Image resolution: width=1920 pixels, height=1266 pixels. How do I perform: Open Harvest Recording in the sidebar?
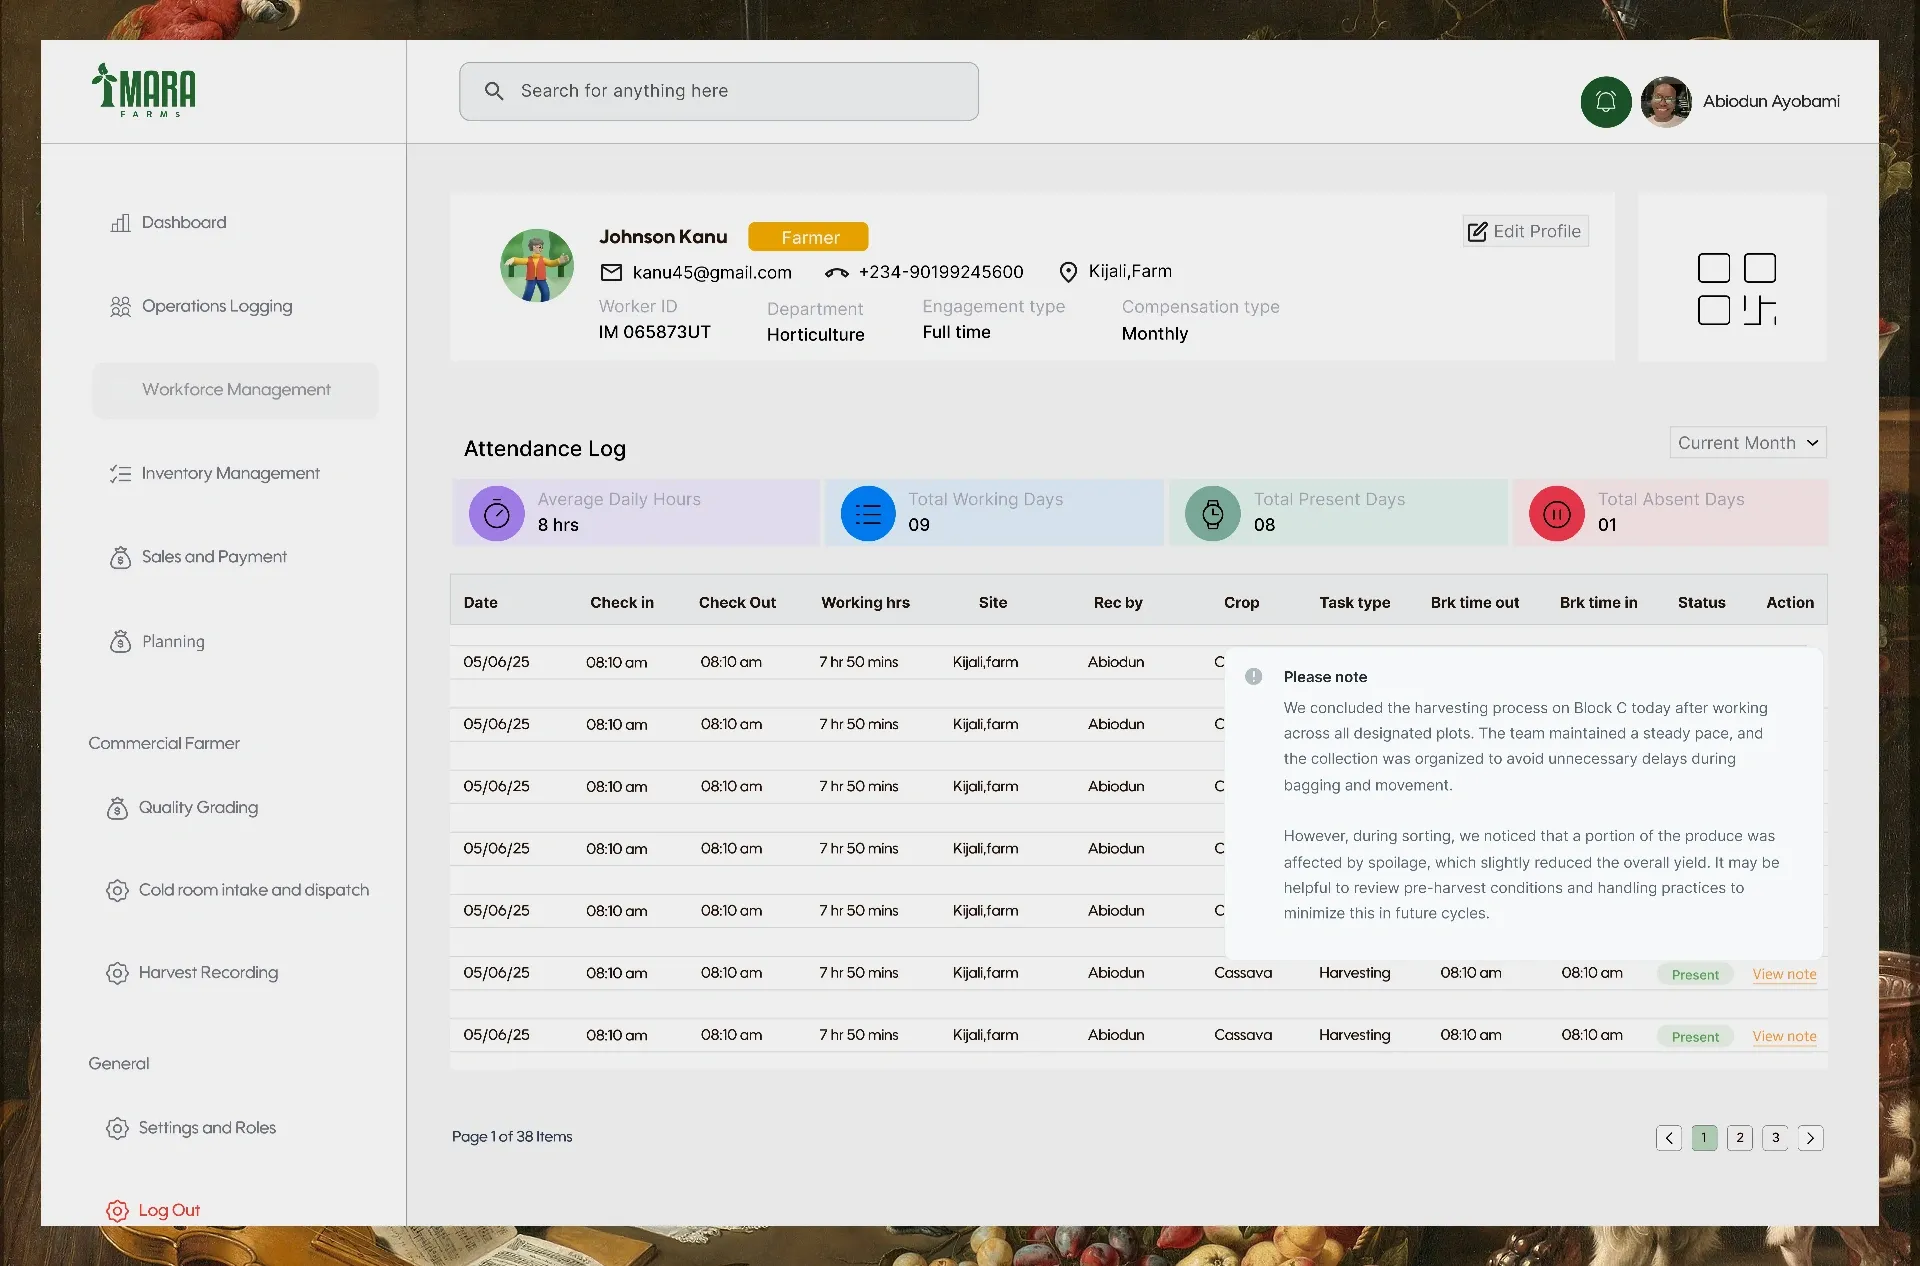pos(208,972)
